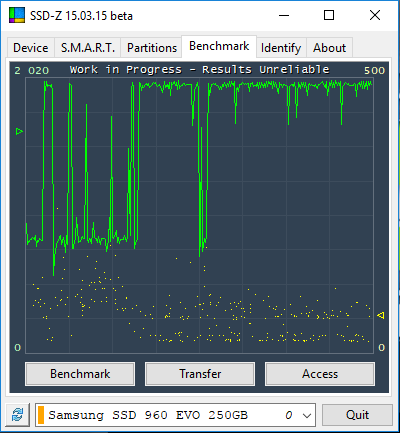
Task: Show the About tab
Action: click(x=329, y=48)
